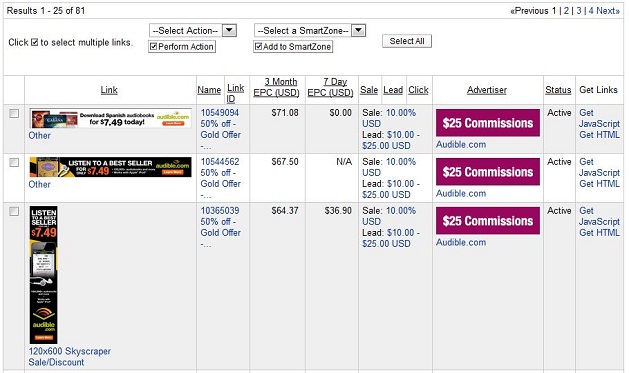Viewport: 629px width, 373px height.
Task: Open the Select Action dropdown
Action: (x=193, y=30)
